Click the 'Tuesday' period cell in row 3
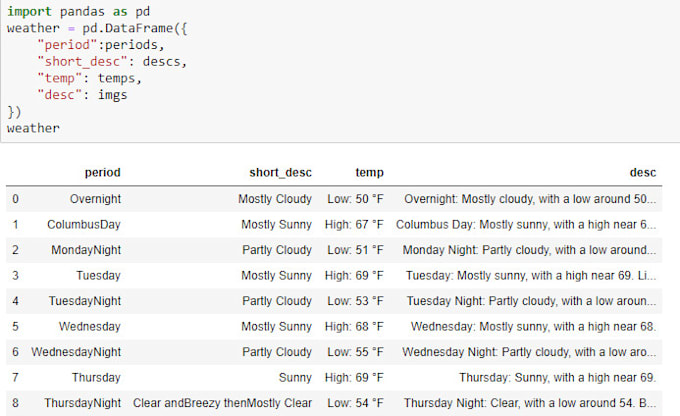680x416 pixels. click(98, 275)
